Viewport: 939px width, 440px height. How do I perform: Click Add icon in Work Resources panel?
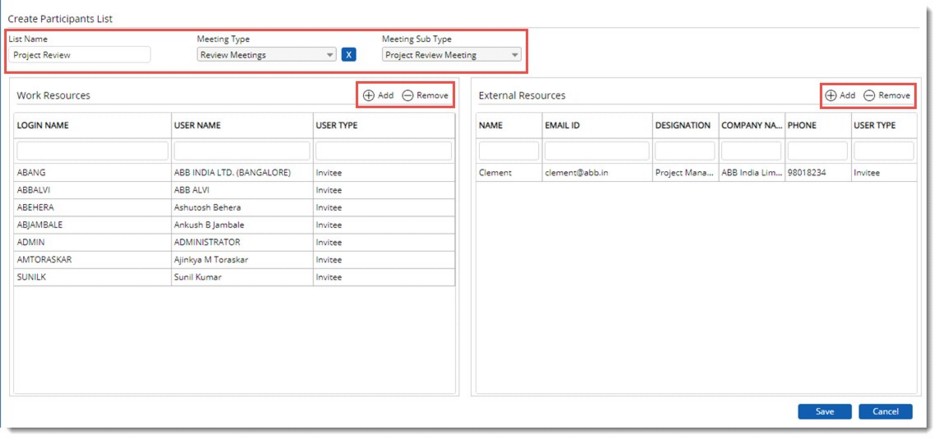point(369,96)
